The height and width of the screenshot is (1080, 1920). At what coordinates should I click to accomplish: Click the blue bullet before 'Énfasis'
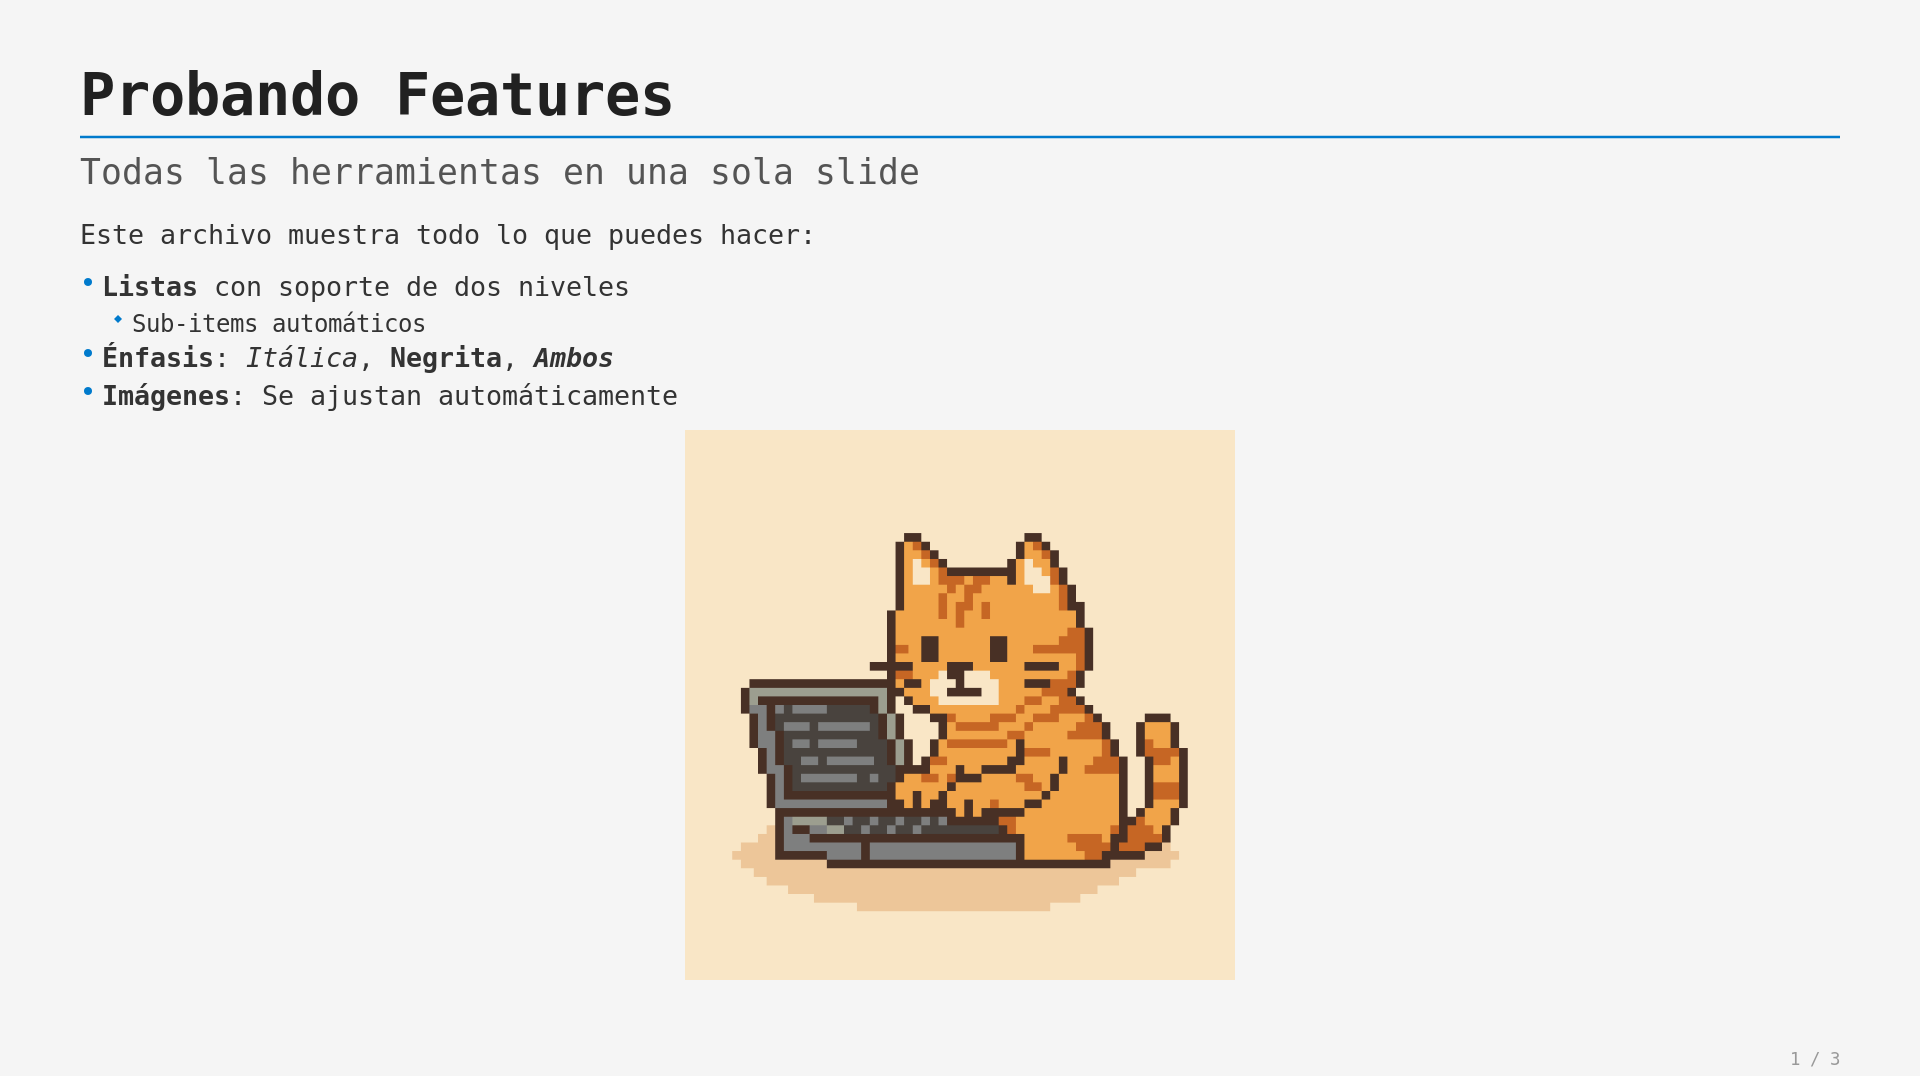[x=88, y=353]
